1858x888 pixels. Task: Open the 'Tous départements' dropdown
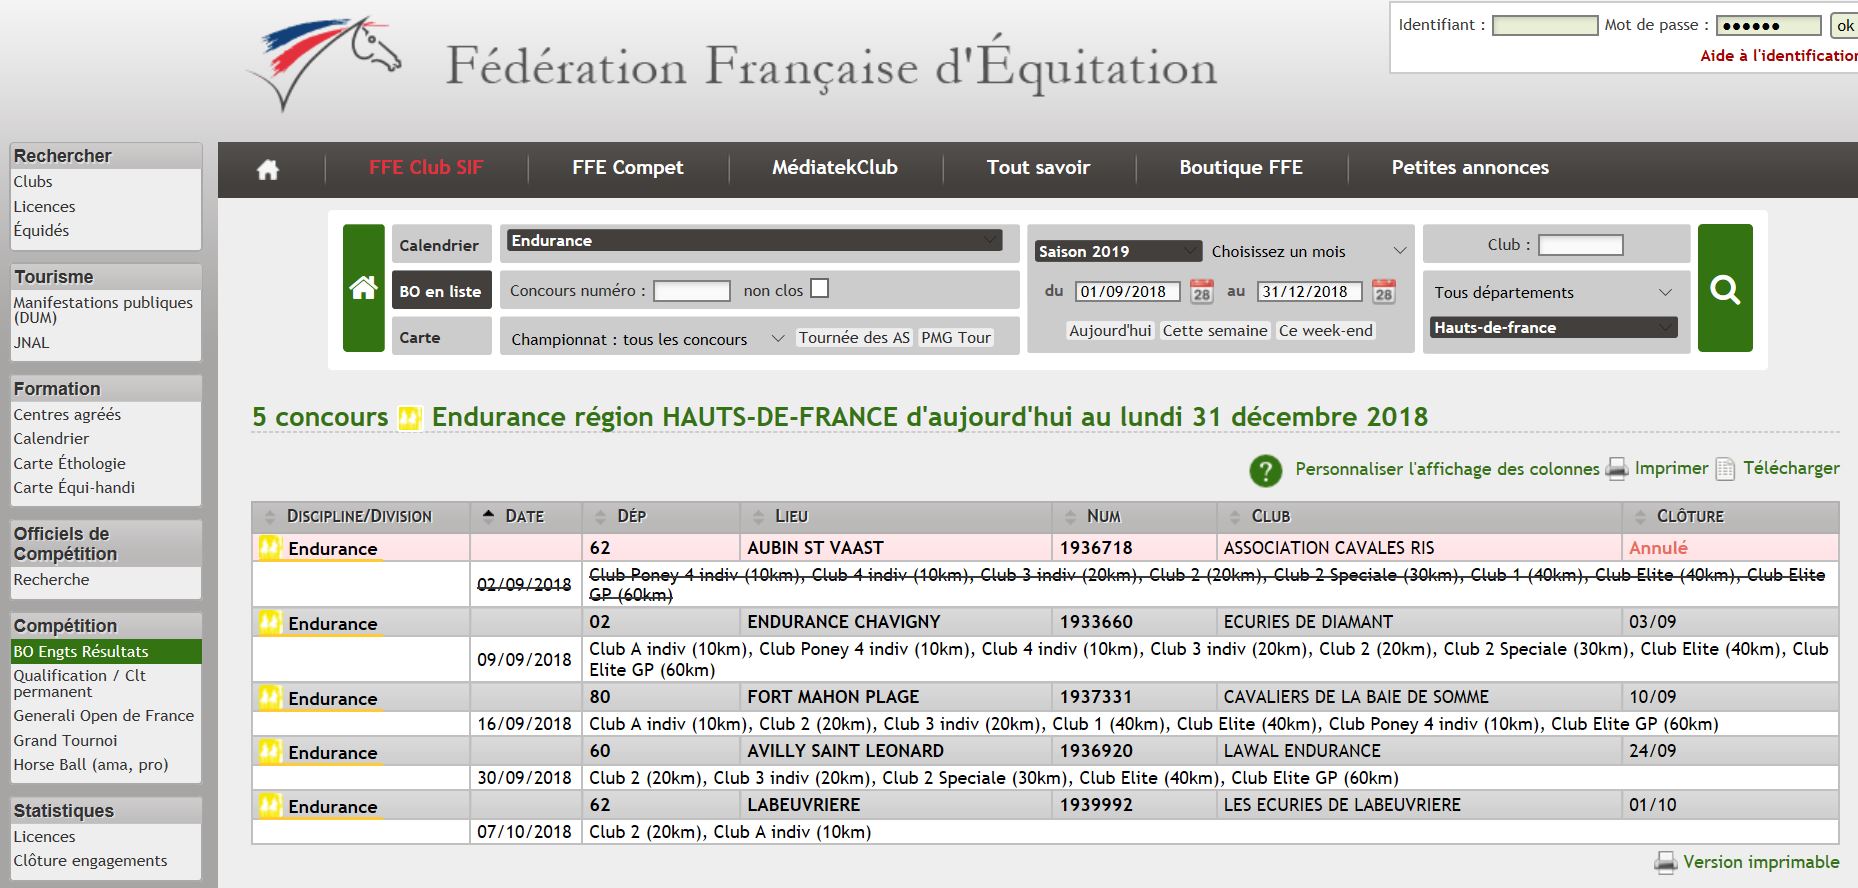(x=1553, y=292)
